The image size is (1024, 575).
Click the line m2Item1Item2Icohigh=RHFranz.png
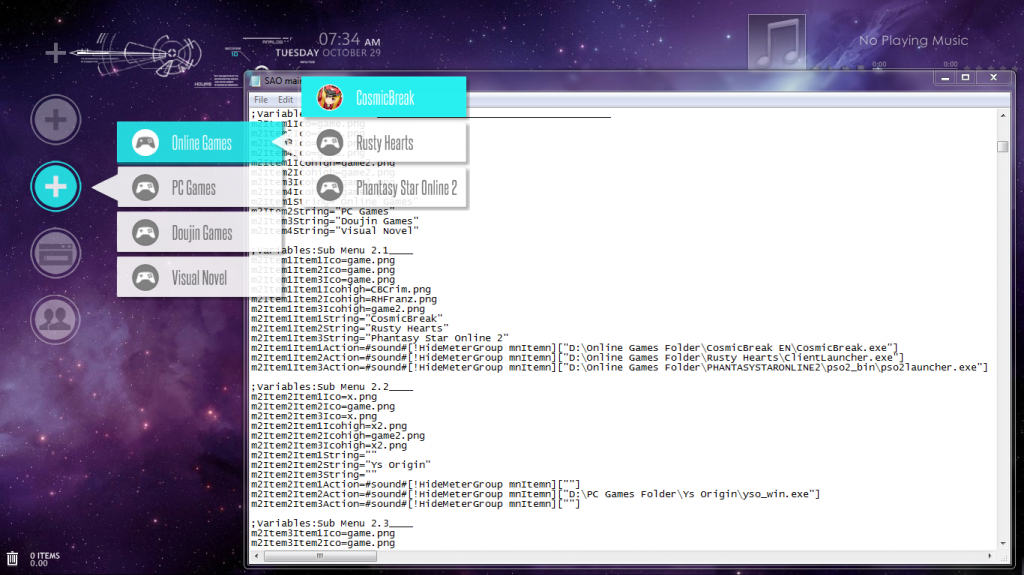point(344,299)
